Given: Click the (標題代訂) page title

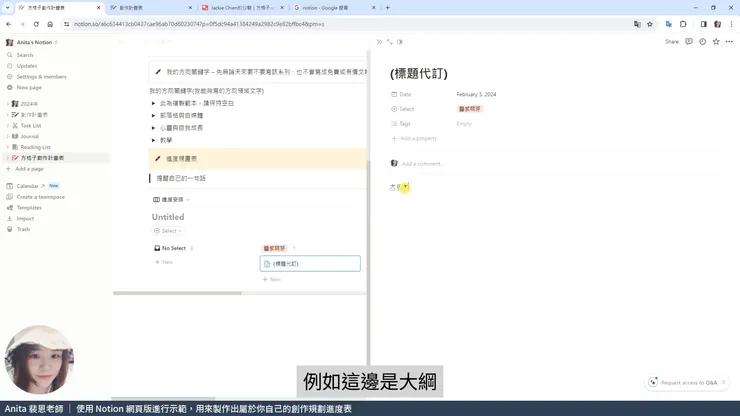Looking at the screenshot, I should click(419, 74).
